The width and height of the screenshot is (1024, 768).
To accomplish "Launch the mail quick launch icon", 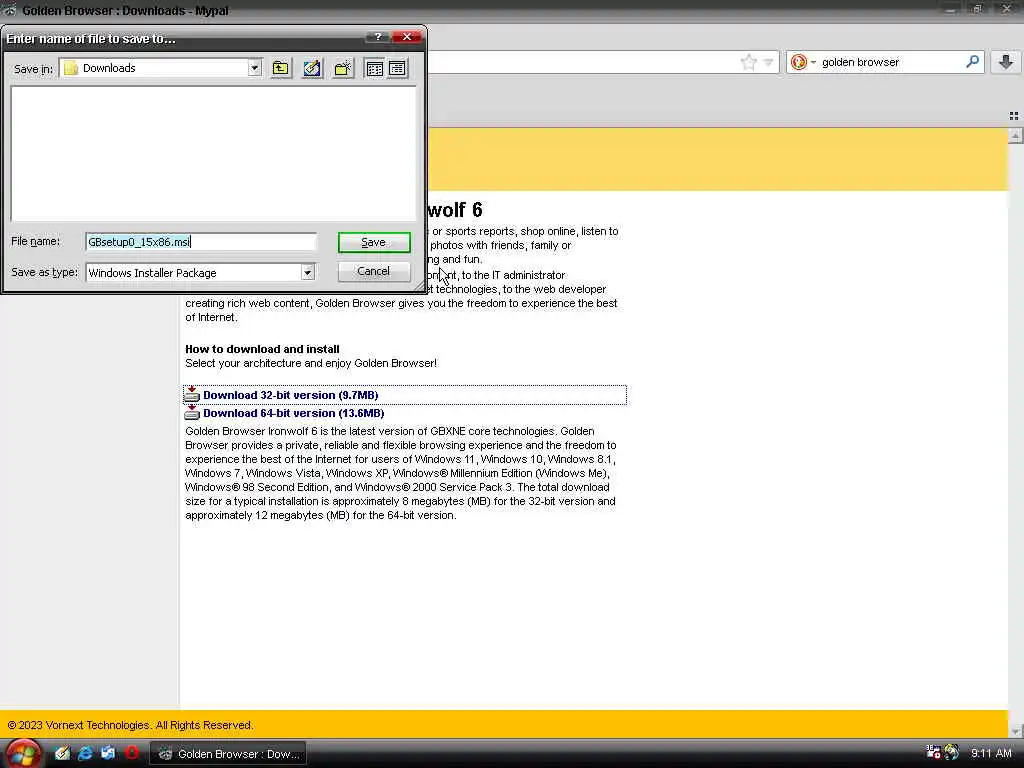I will click(x=108, y=753).
